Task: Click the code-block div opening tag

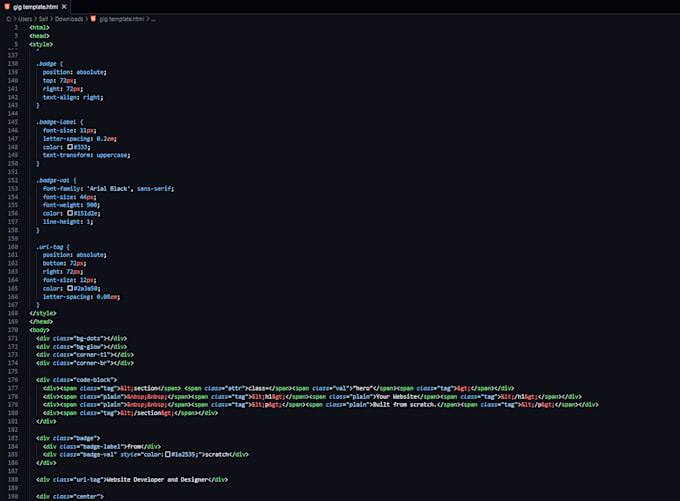Action: (77, 380)
